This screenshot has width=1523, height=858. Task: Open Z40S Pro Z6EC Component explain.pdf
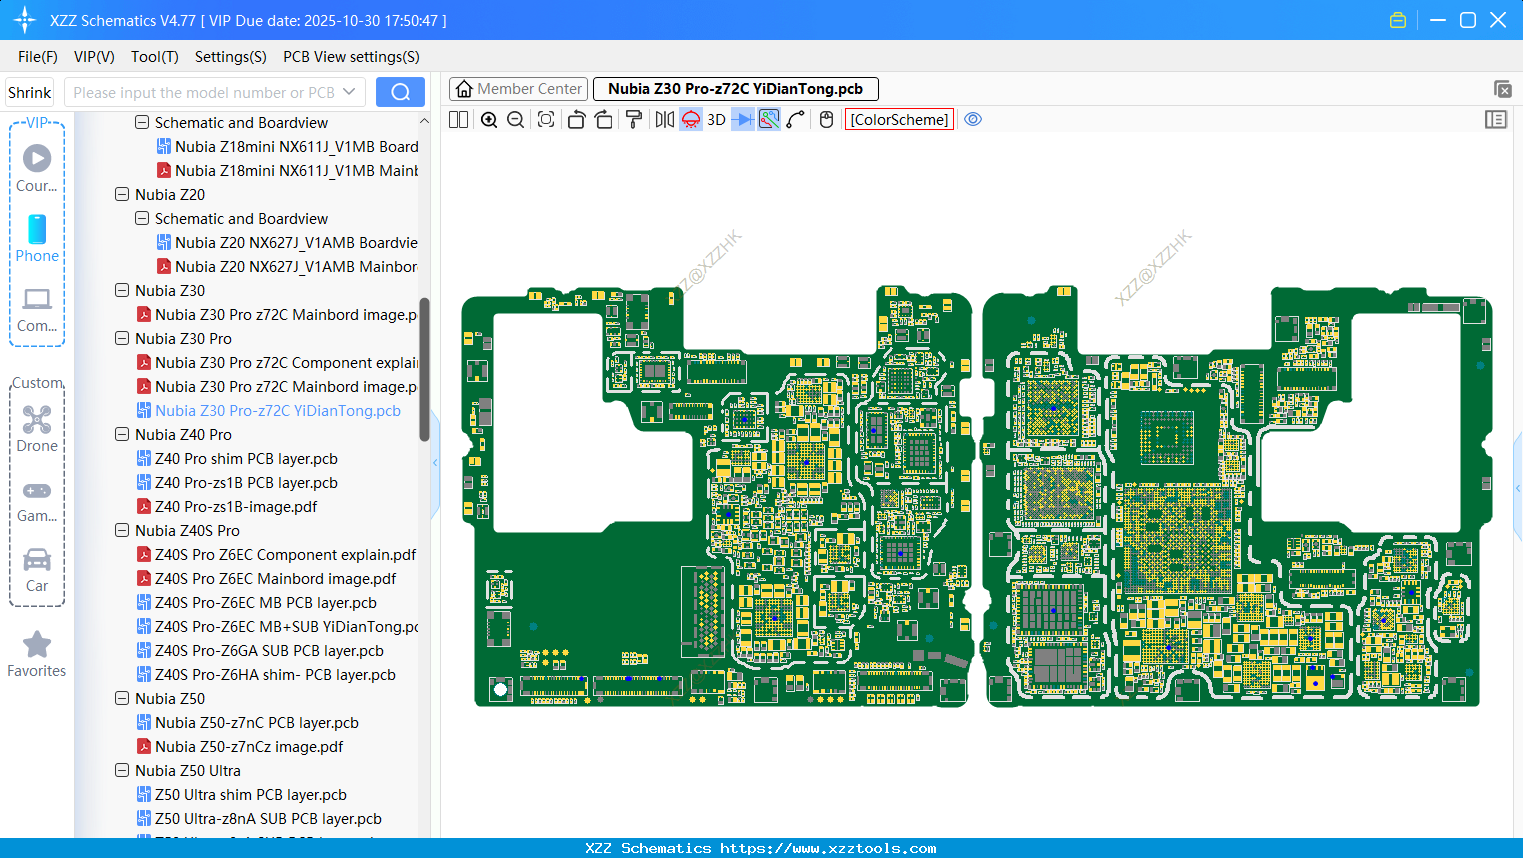[285, 555]
